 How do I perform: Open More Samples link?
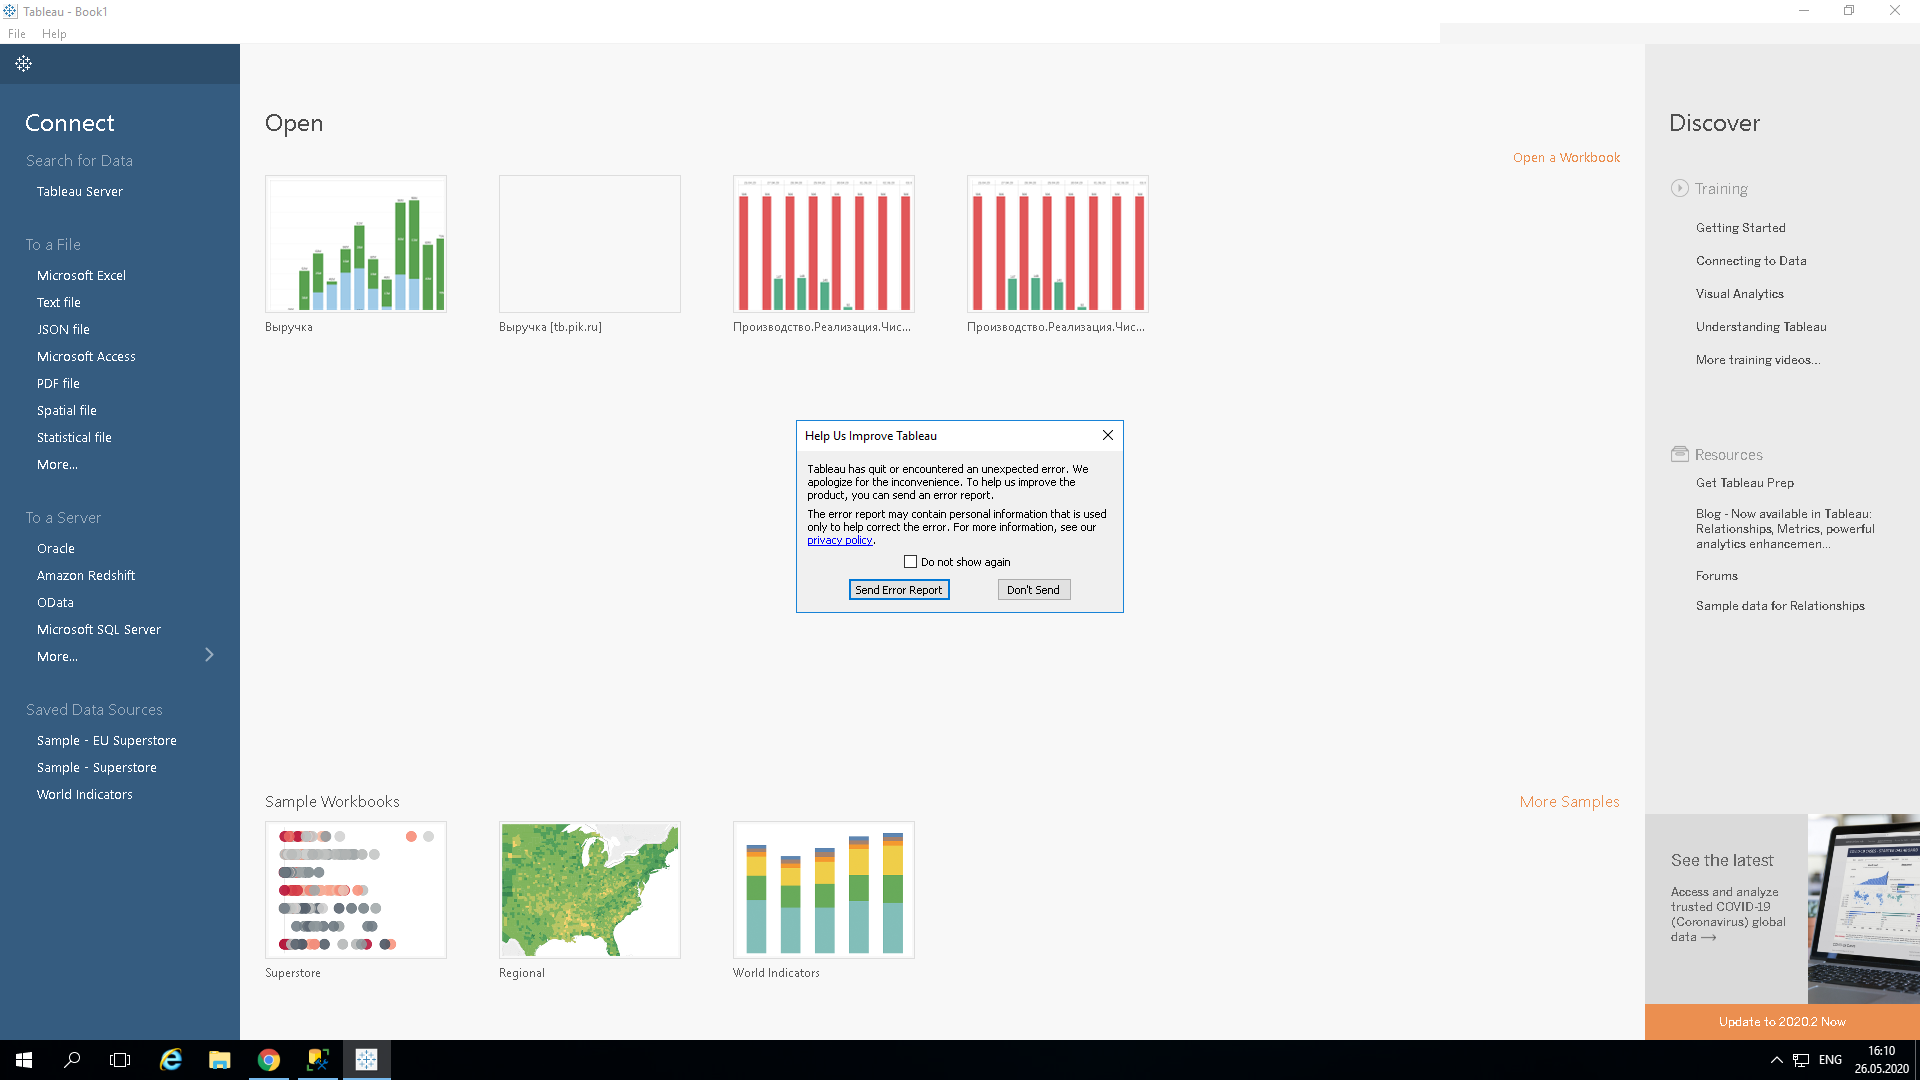(x=1569, y=802)
